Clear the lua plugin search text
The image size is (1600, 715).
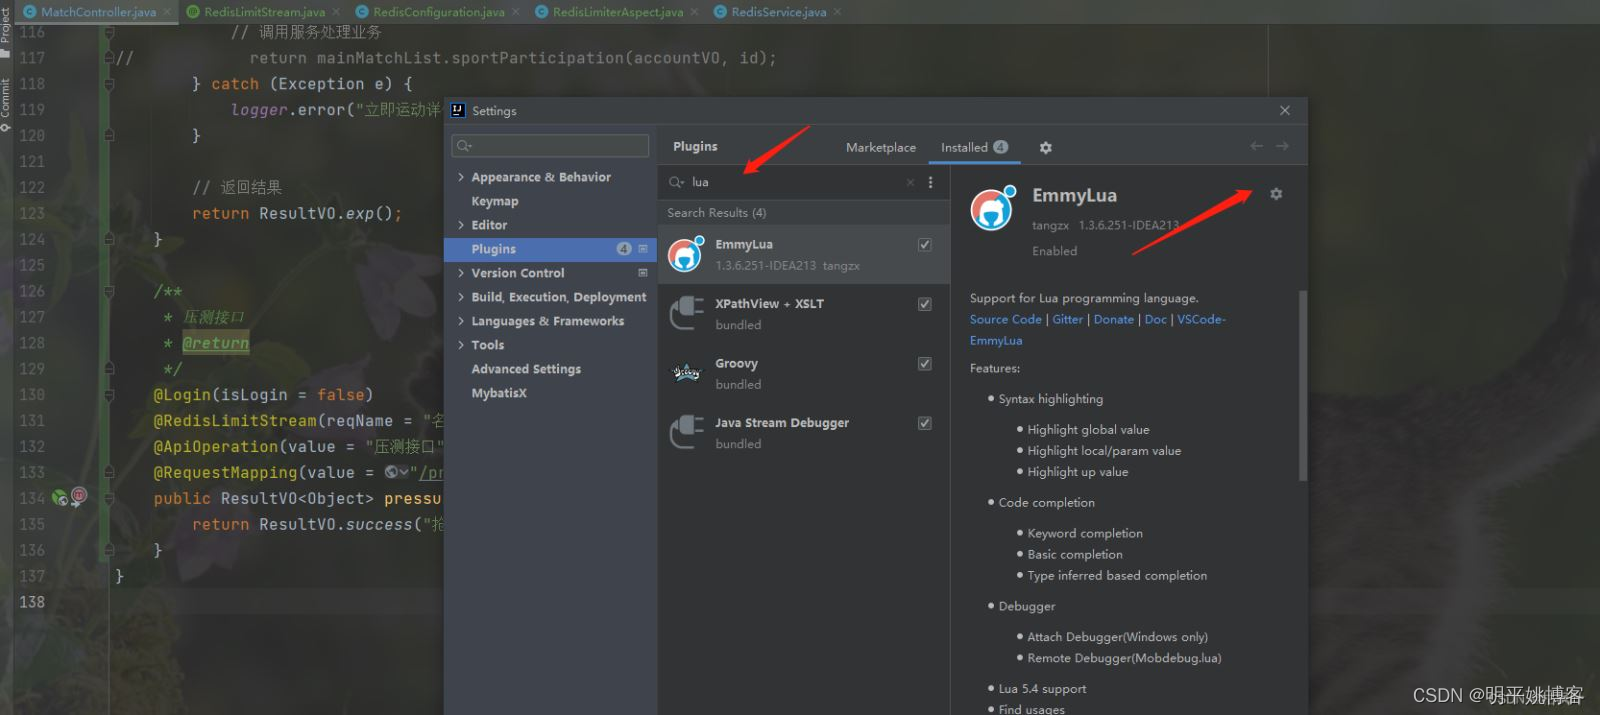(910, 182)
